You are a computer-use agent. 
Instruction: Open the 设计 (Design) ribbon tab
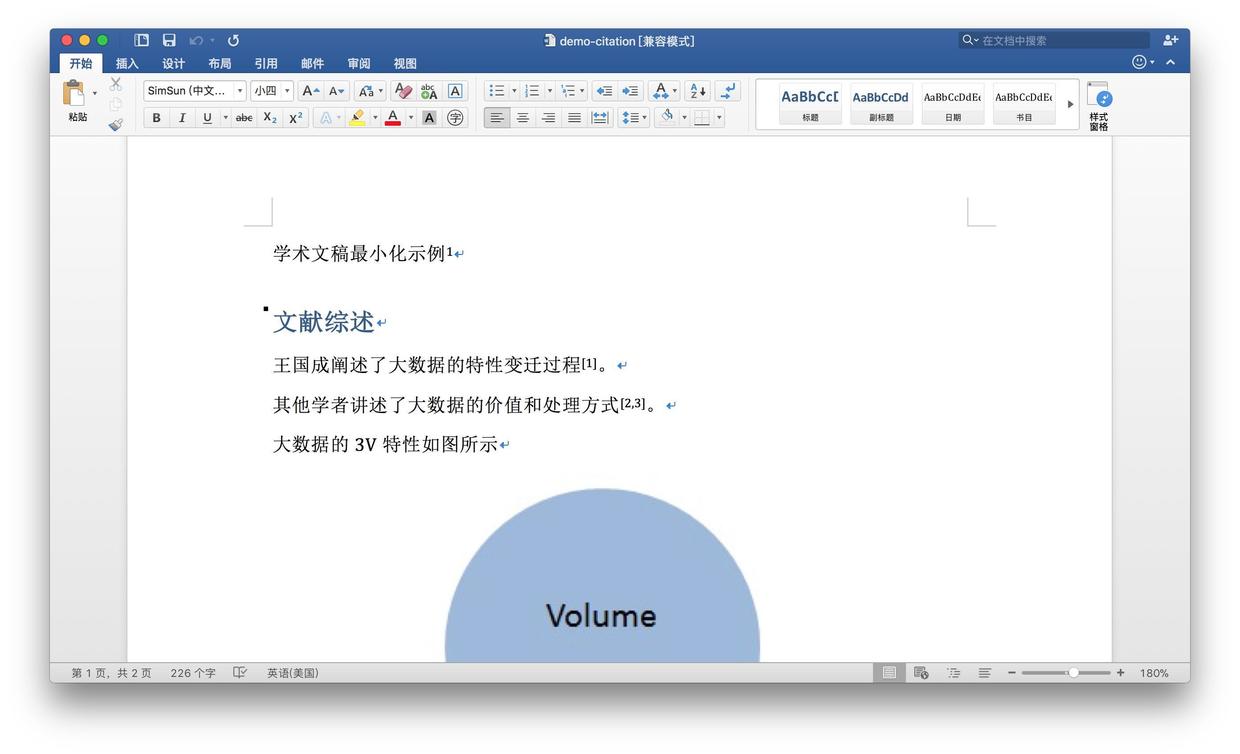click(173, 63)
